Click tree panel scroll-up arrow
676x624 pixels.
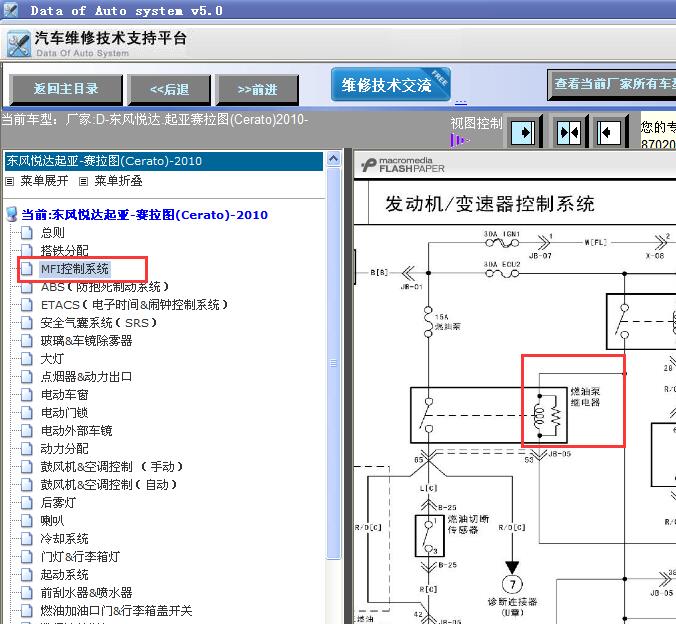(333, 159)
